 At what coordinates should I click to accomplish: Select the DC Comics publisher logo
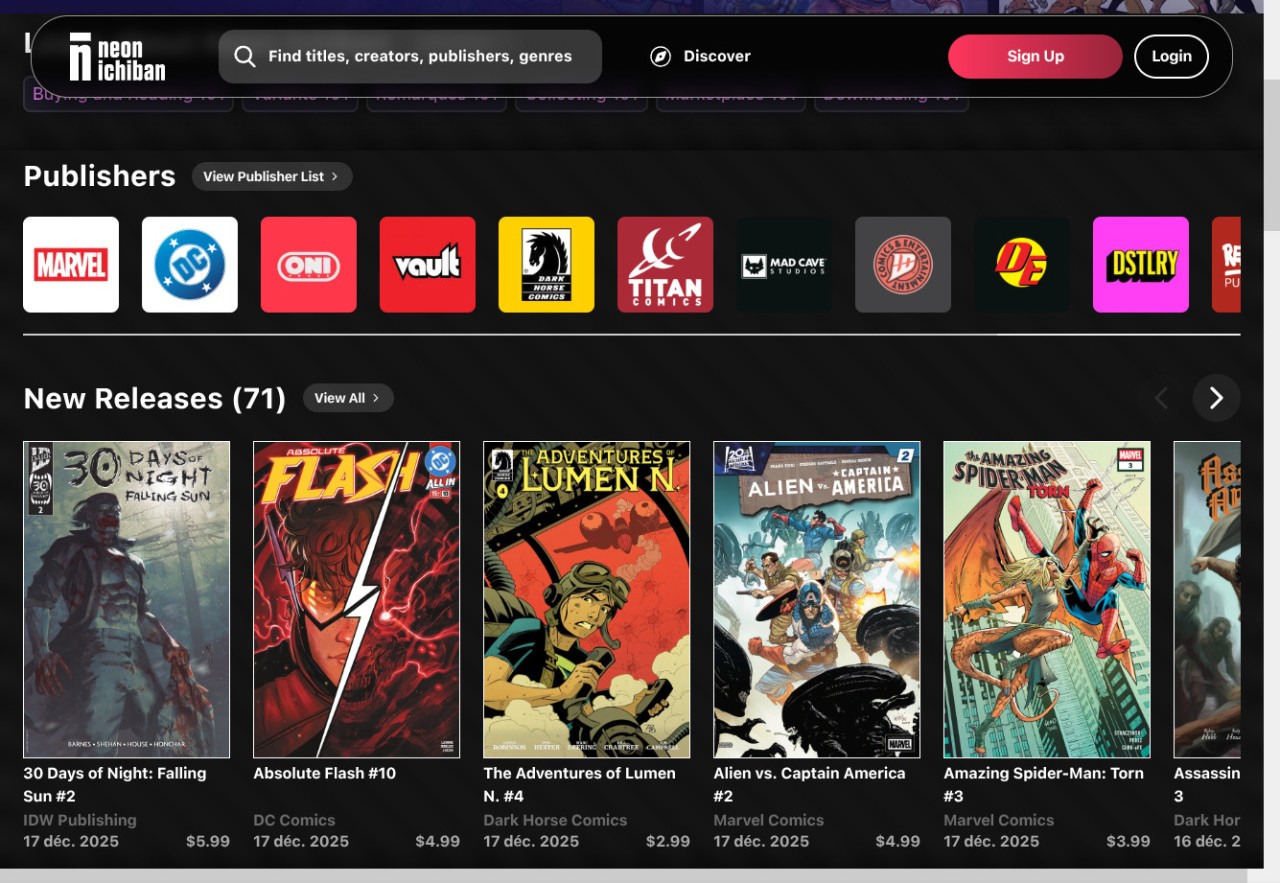point(190,265)
